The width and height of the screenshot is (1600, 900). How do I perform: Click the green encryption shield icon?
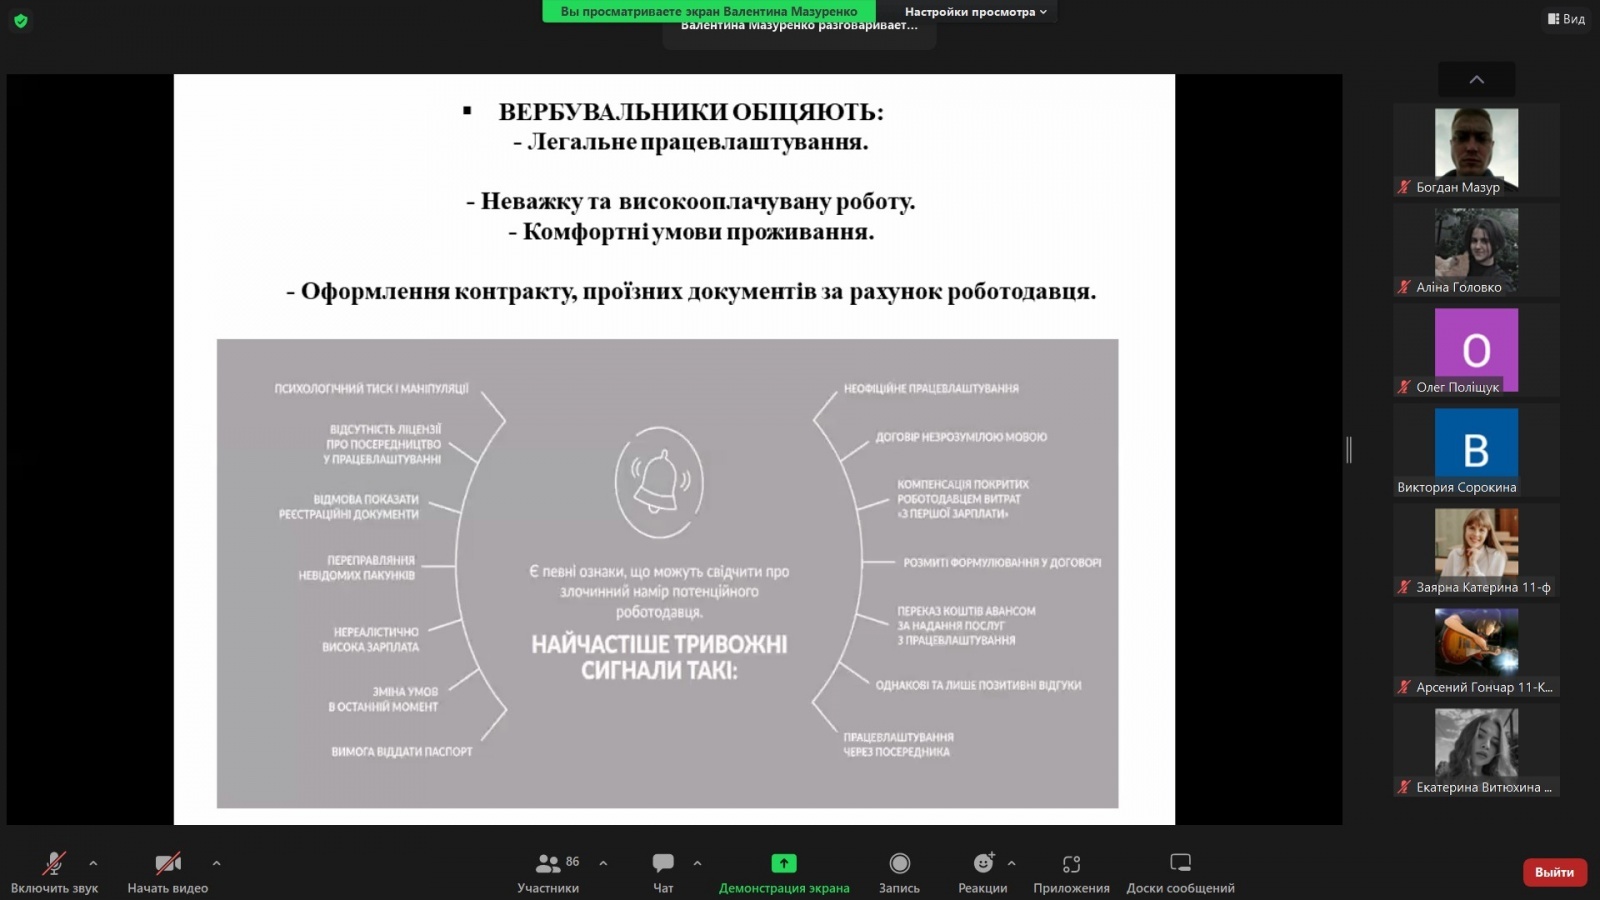point(20,20)
